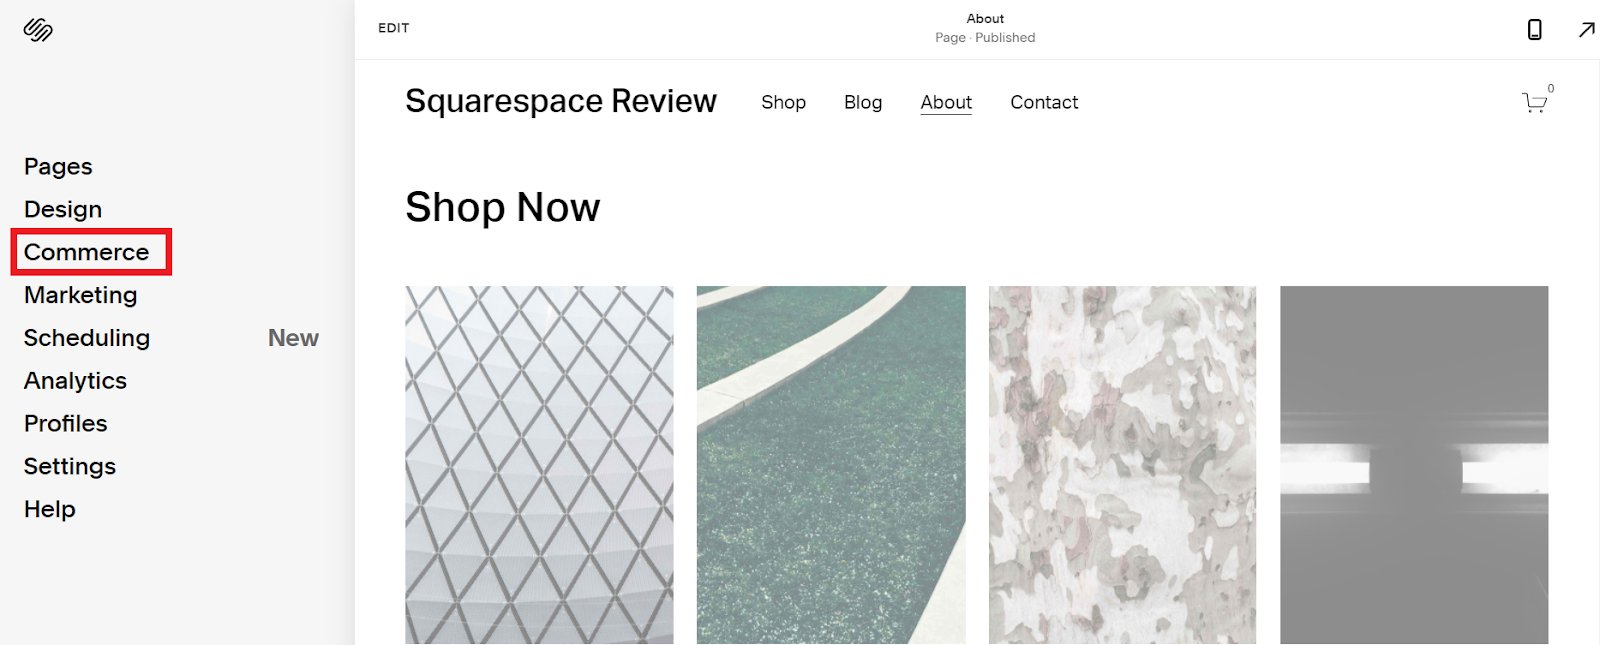Open the Blog navigation link
The image size is (1600, 645).
863,102
